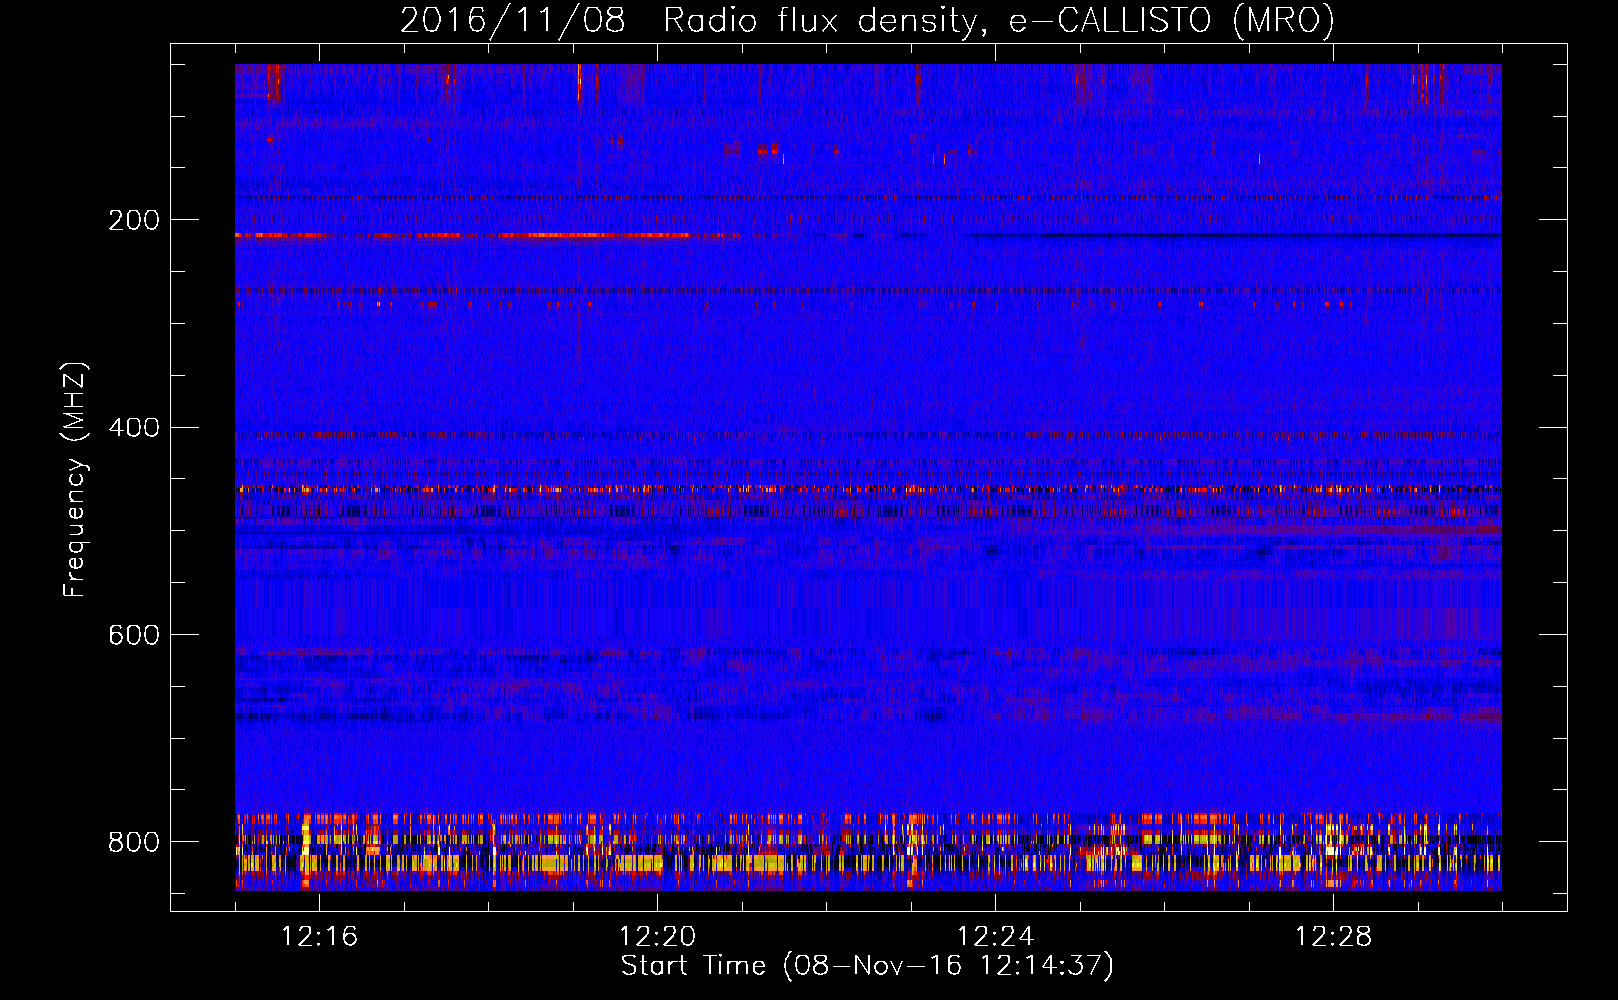Viewport: 1618px width, 1000px height.
Task: Click the 600 frequency tick label
Action: click(134, 635)
